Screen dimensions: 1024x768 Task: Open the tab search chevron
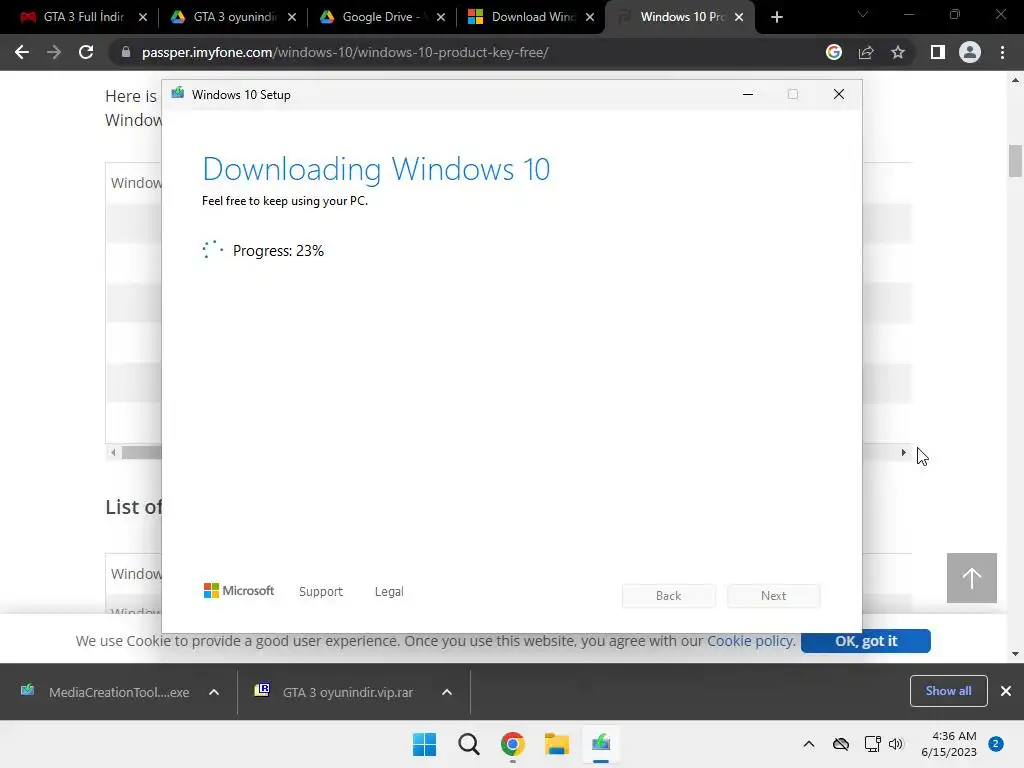point(863,14)
